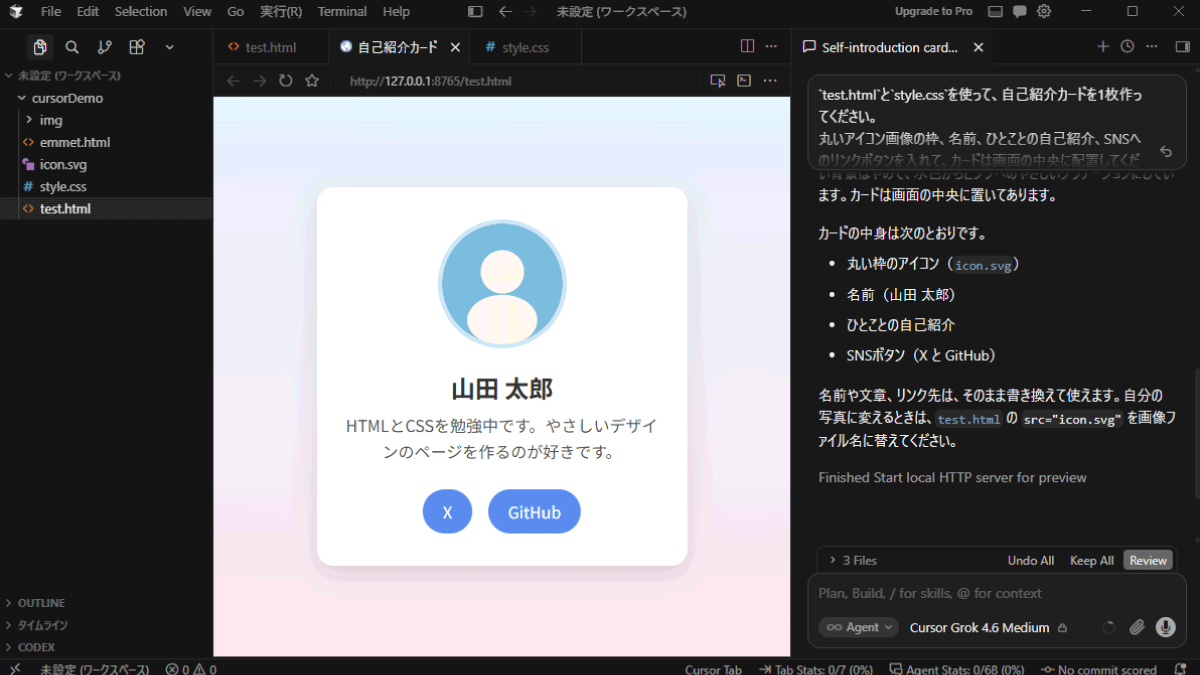Activate element selector icon in preview toolbar
Viewport: 1200px width, 675px height.
tap(717, 81)
